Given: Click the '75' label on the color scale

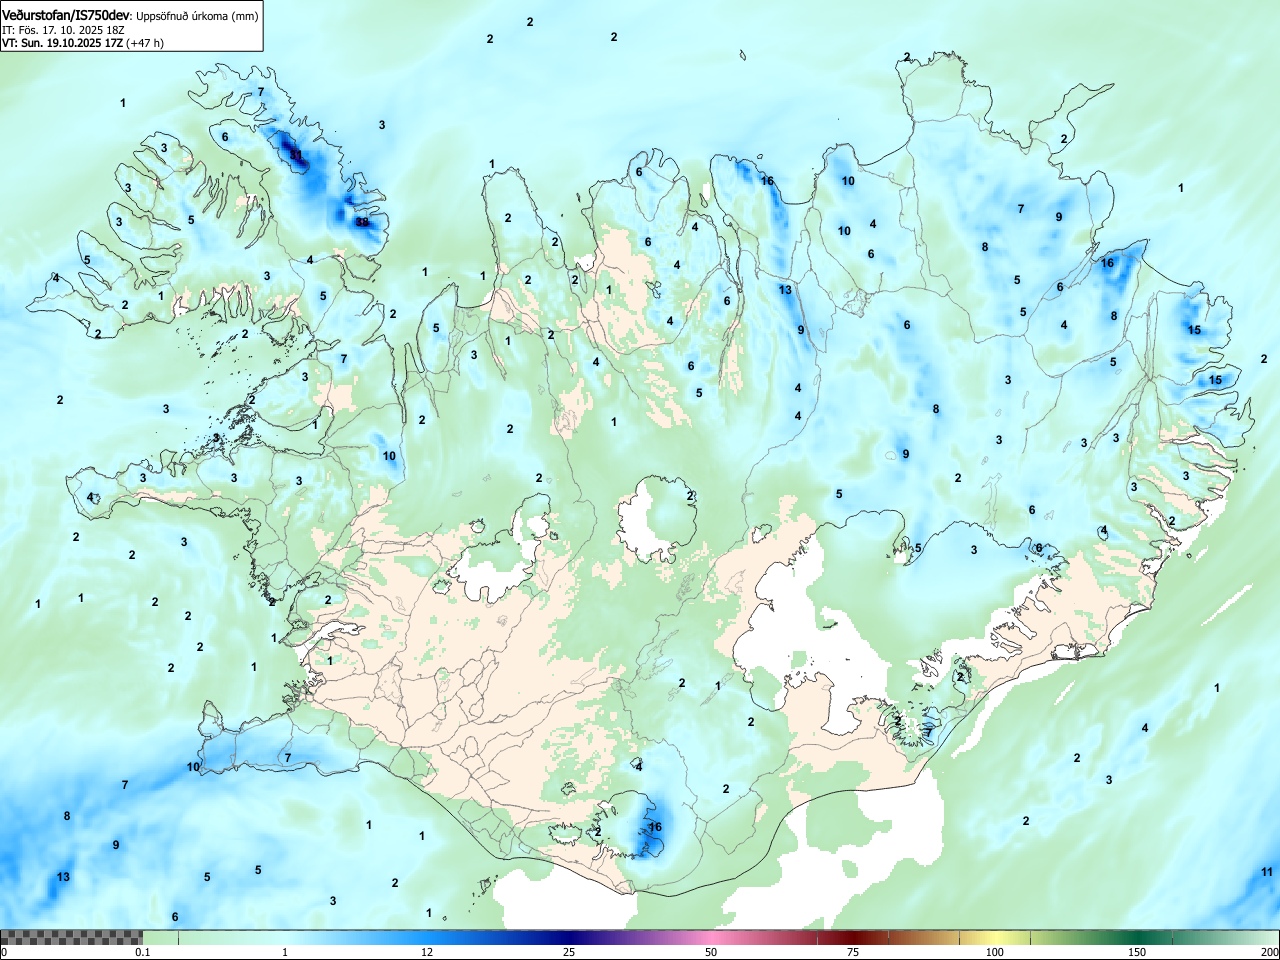Looking at the screenshot, I should 853,952.
